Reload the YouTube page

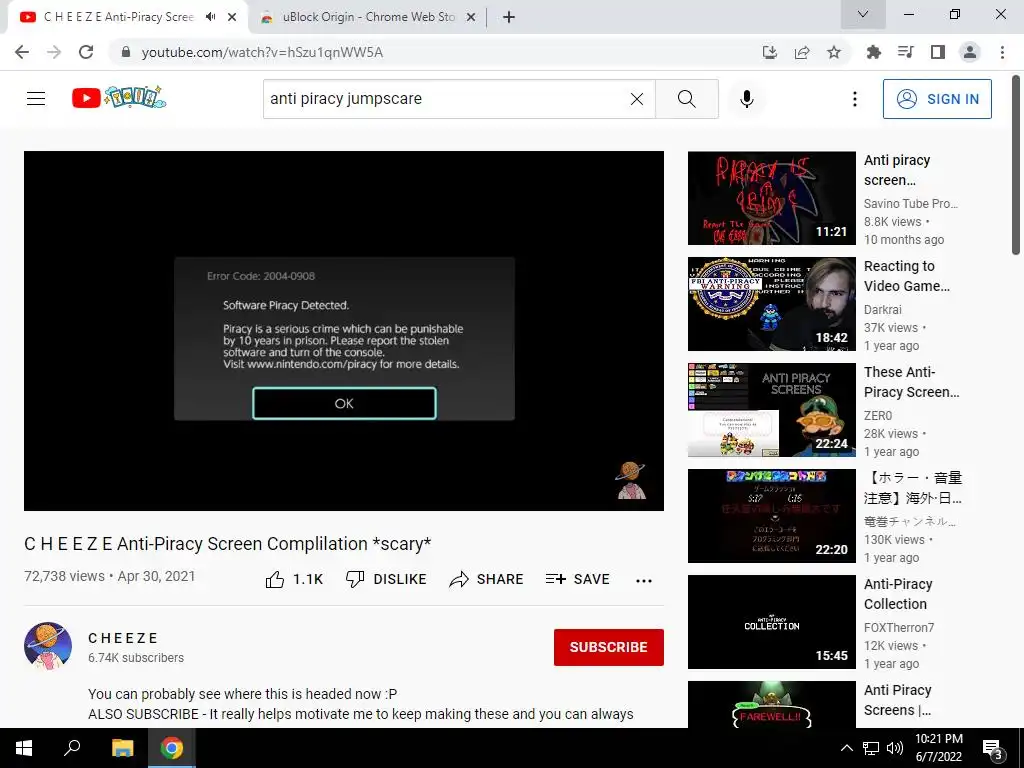tap(86, 52)
